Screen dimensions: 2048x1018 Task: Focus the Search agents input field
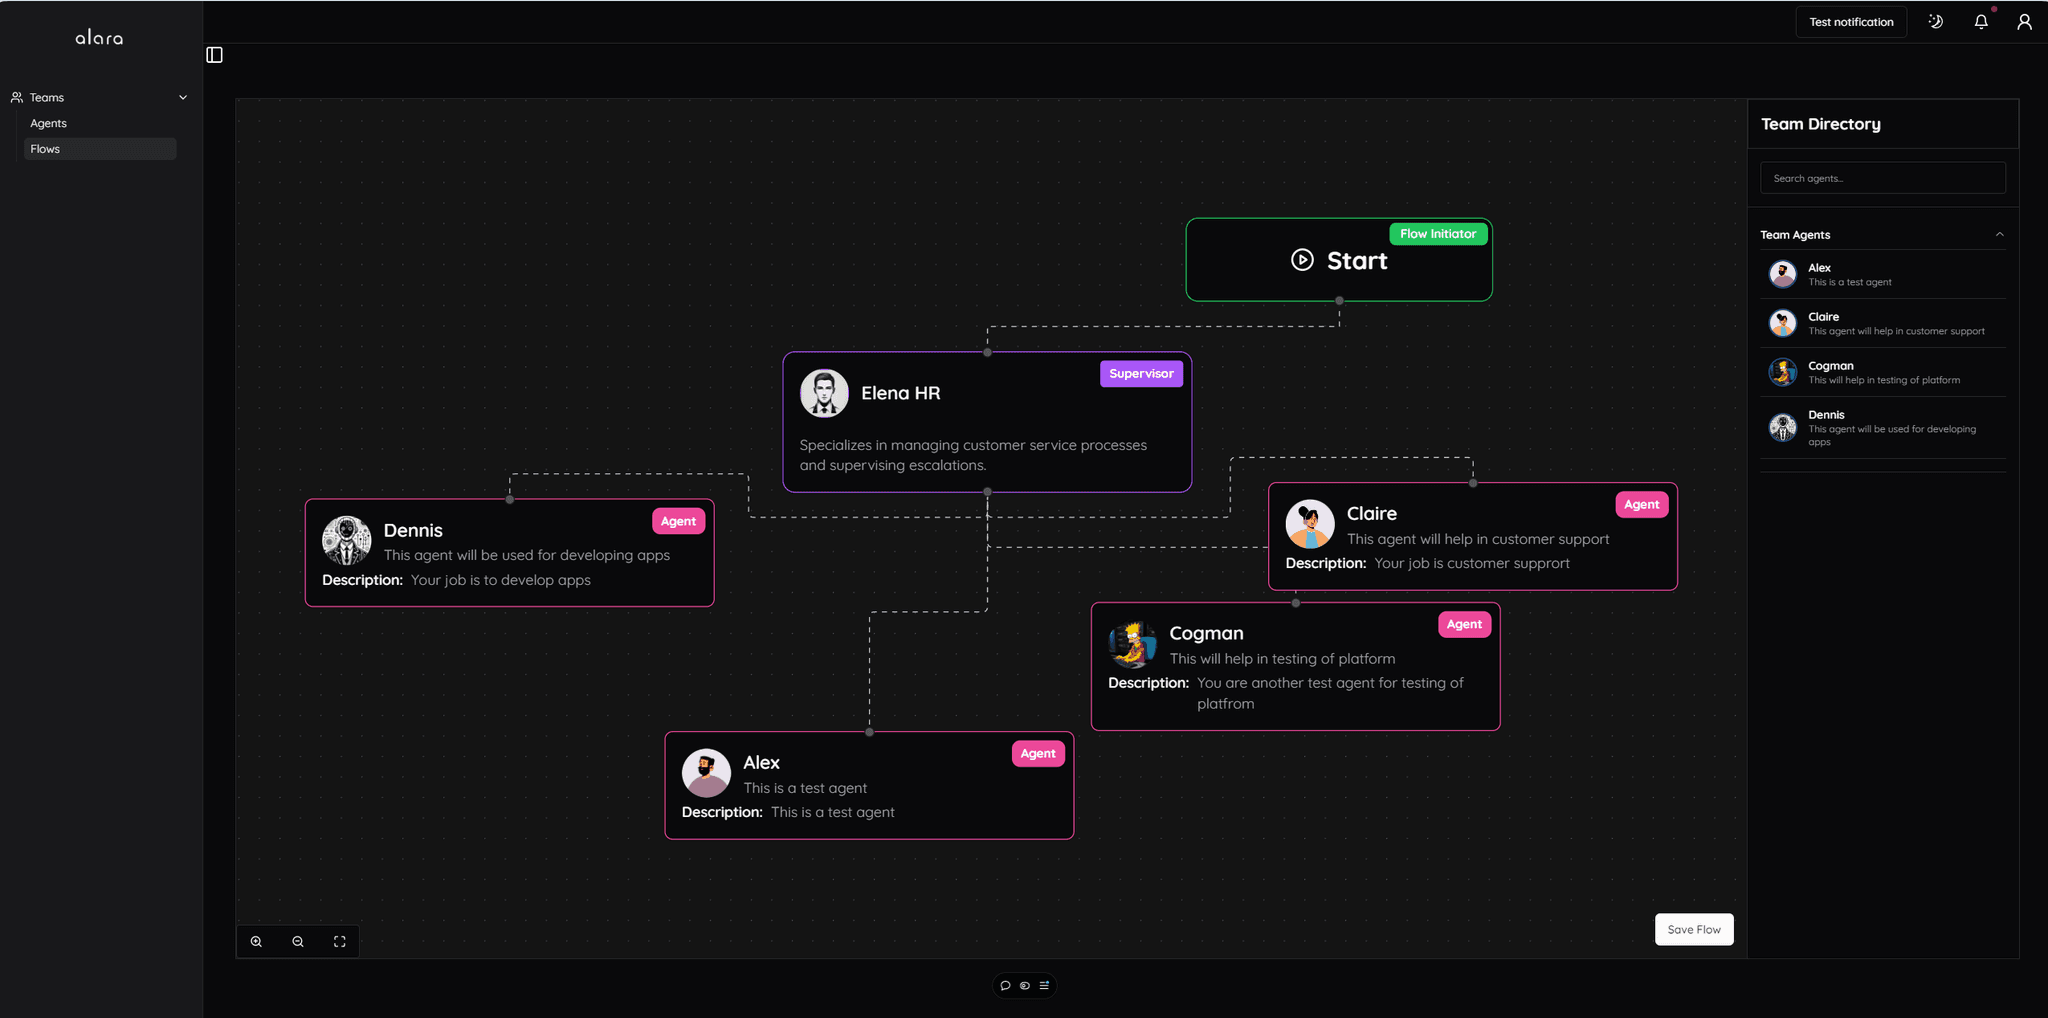tap(1882, 178)
